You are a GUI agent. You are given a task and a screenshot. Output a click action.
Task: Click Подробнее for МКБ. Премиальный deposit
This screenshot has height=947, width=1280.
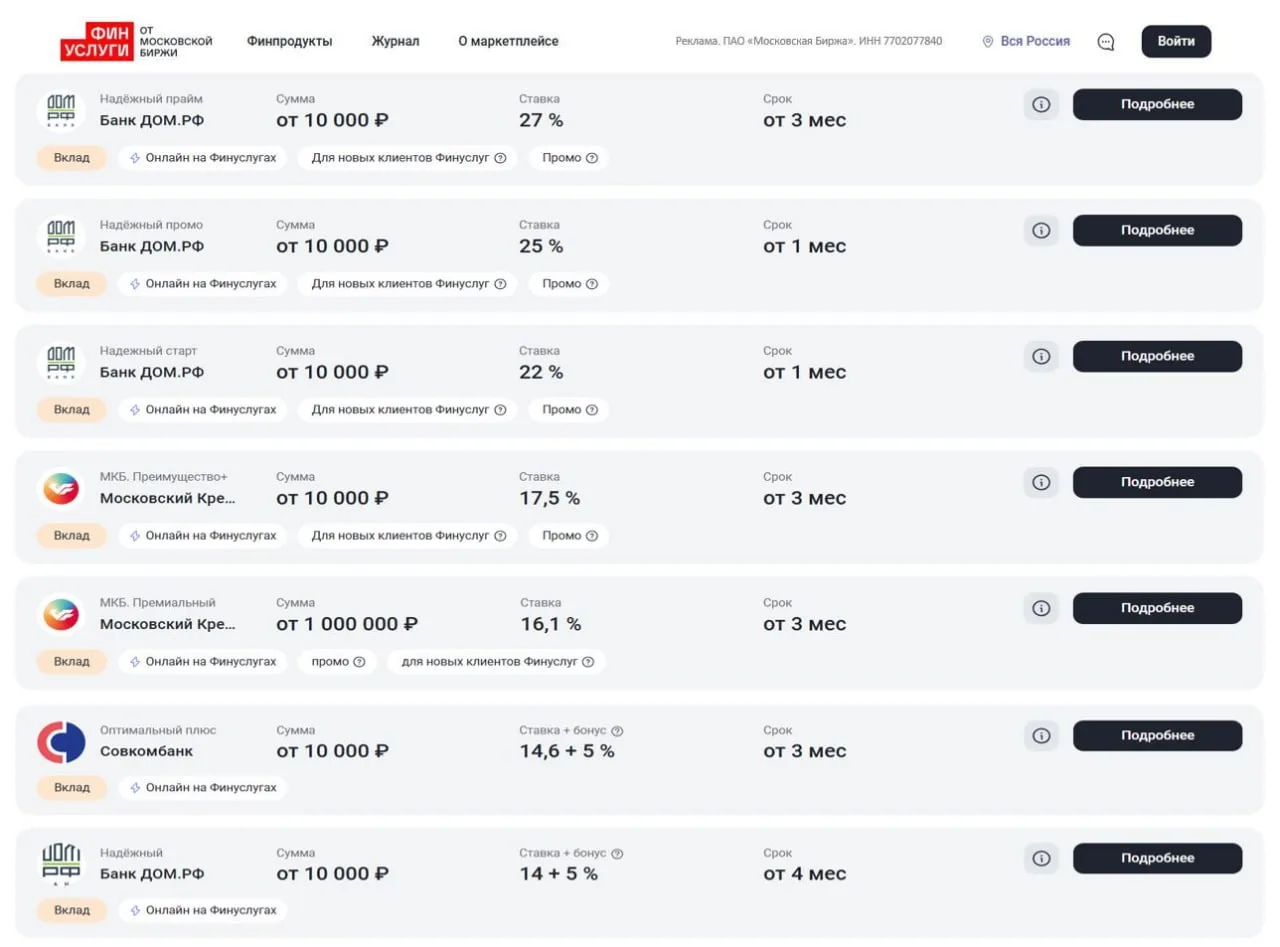pos(1157,608)
